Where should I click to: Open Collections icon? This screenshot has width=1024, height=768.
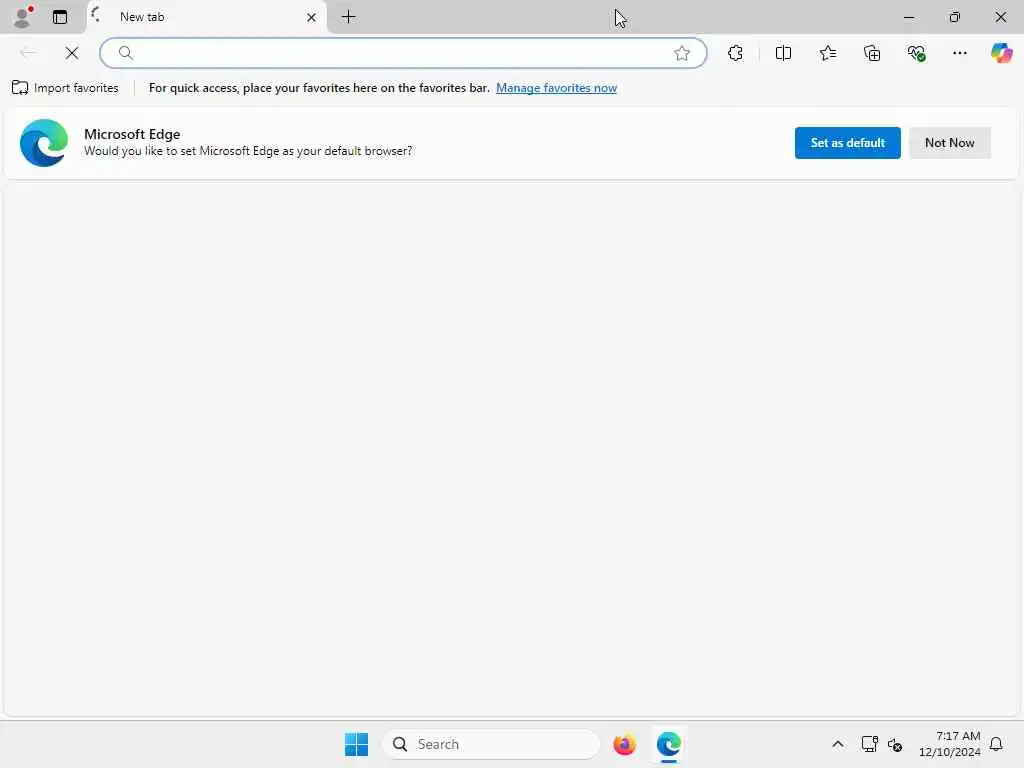872,53
